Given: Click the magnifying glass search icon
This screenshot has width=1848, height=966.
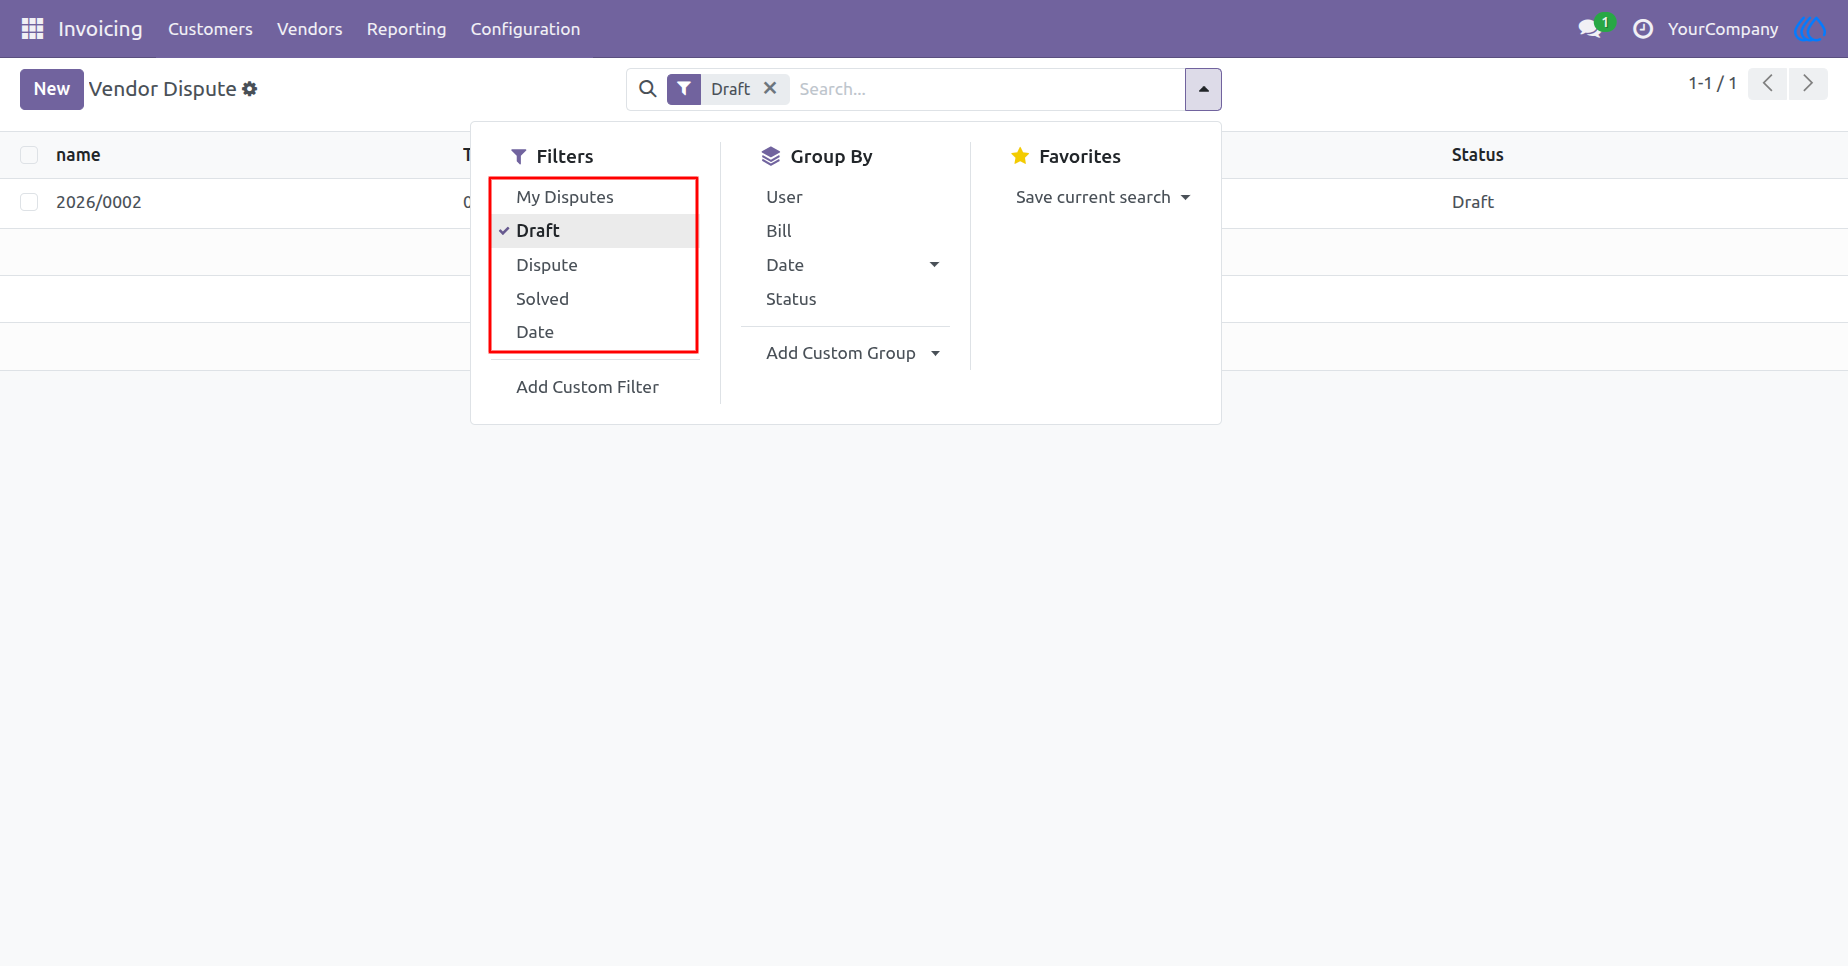Looking at the screenshot, I should tap(648, 89).
